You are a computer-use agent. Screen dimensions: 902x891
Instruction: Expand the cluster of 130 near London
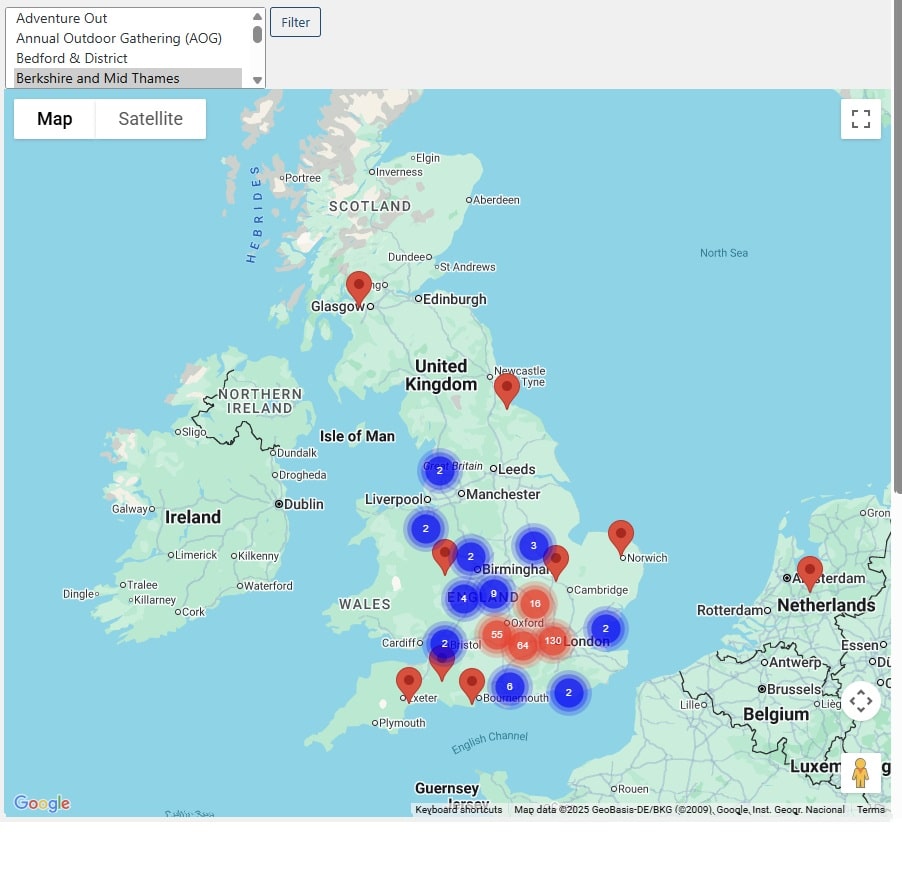tap(553, 640)
